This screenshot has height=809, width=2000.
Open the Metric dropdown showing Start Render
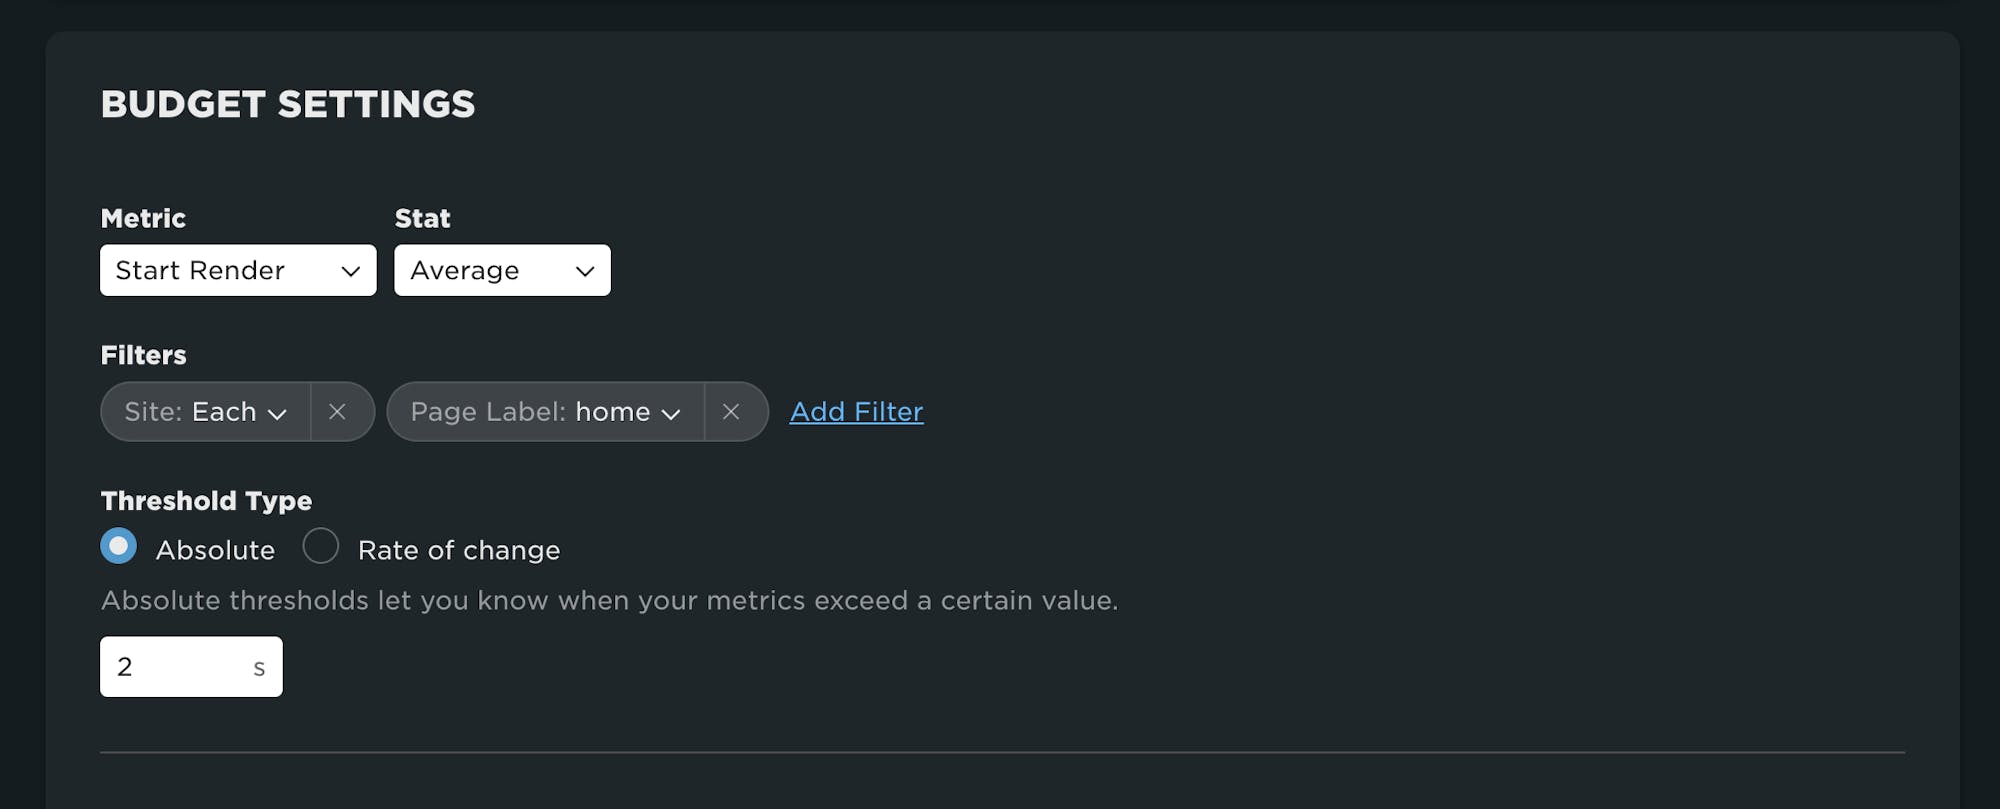point(237,270)
